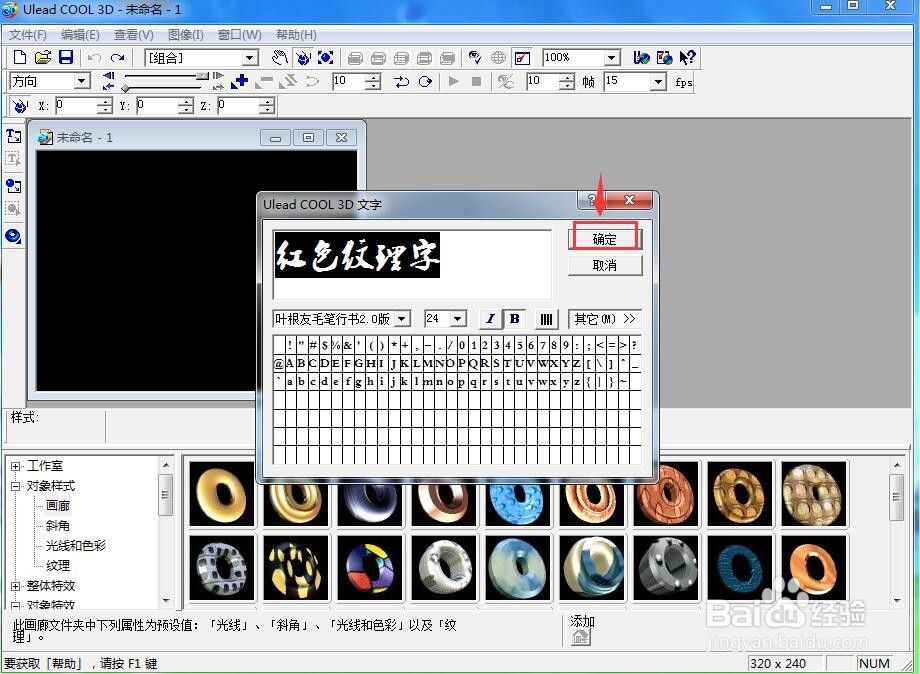Click the add to gallery icon under 添加
This screenshot has height=674, width=920.
tap(581, 636)
